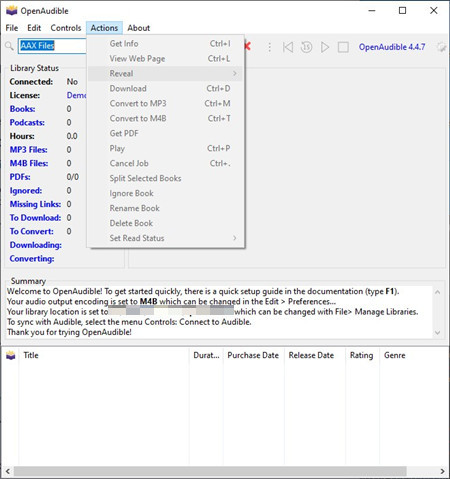Expand the Reveal submenu
The width and height of the screenshot is (450, 479).
[166, 74]
